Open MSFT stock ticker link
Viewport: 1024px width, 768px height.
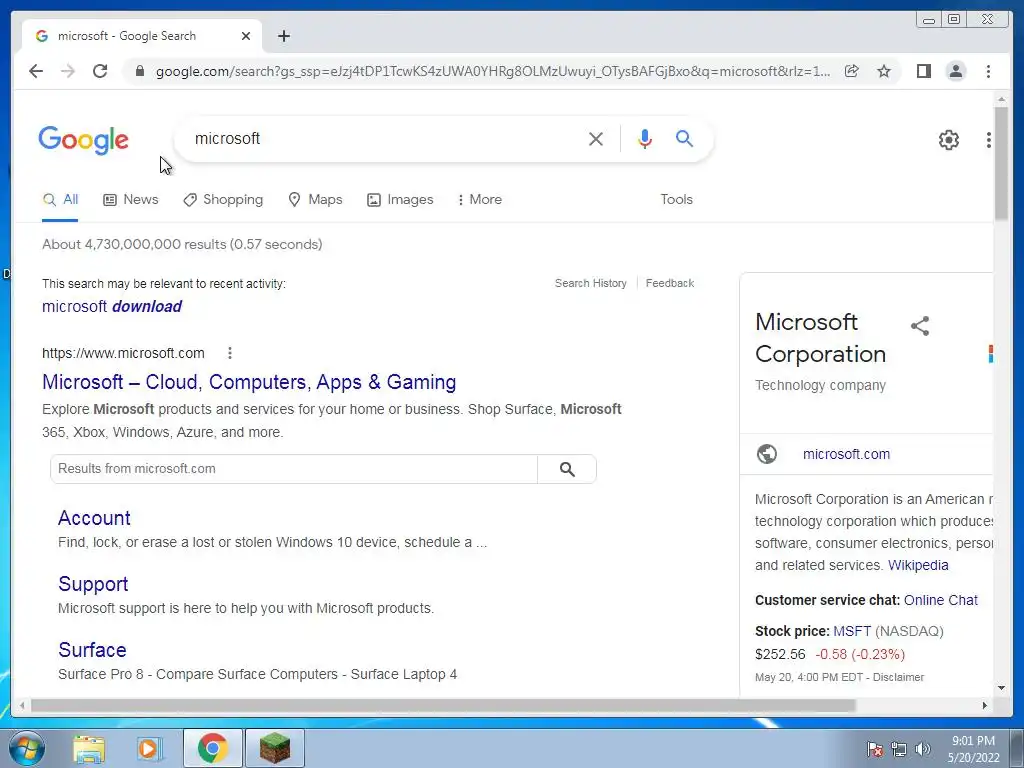(852, 632)
